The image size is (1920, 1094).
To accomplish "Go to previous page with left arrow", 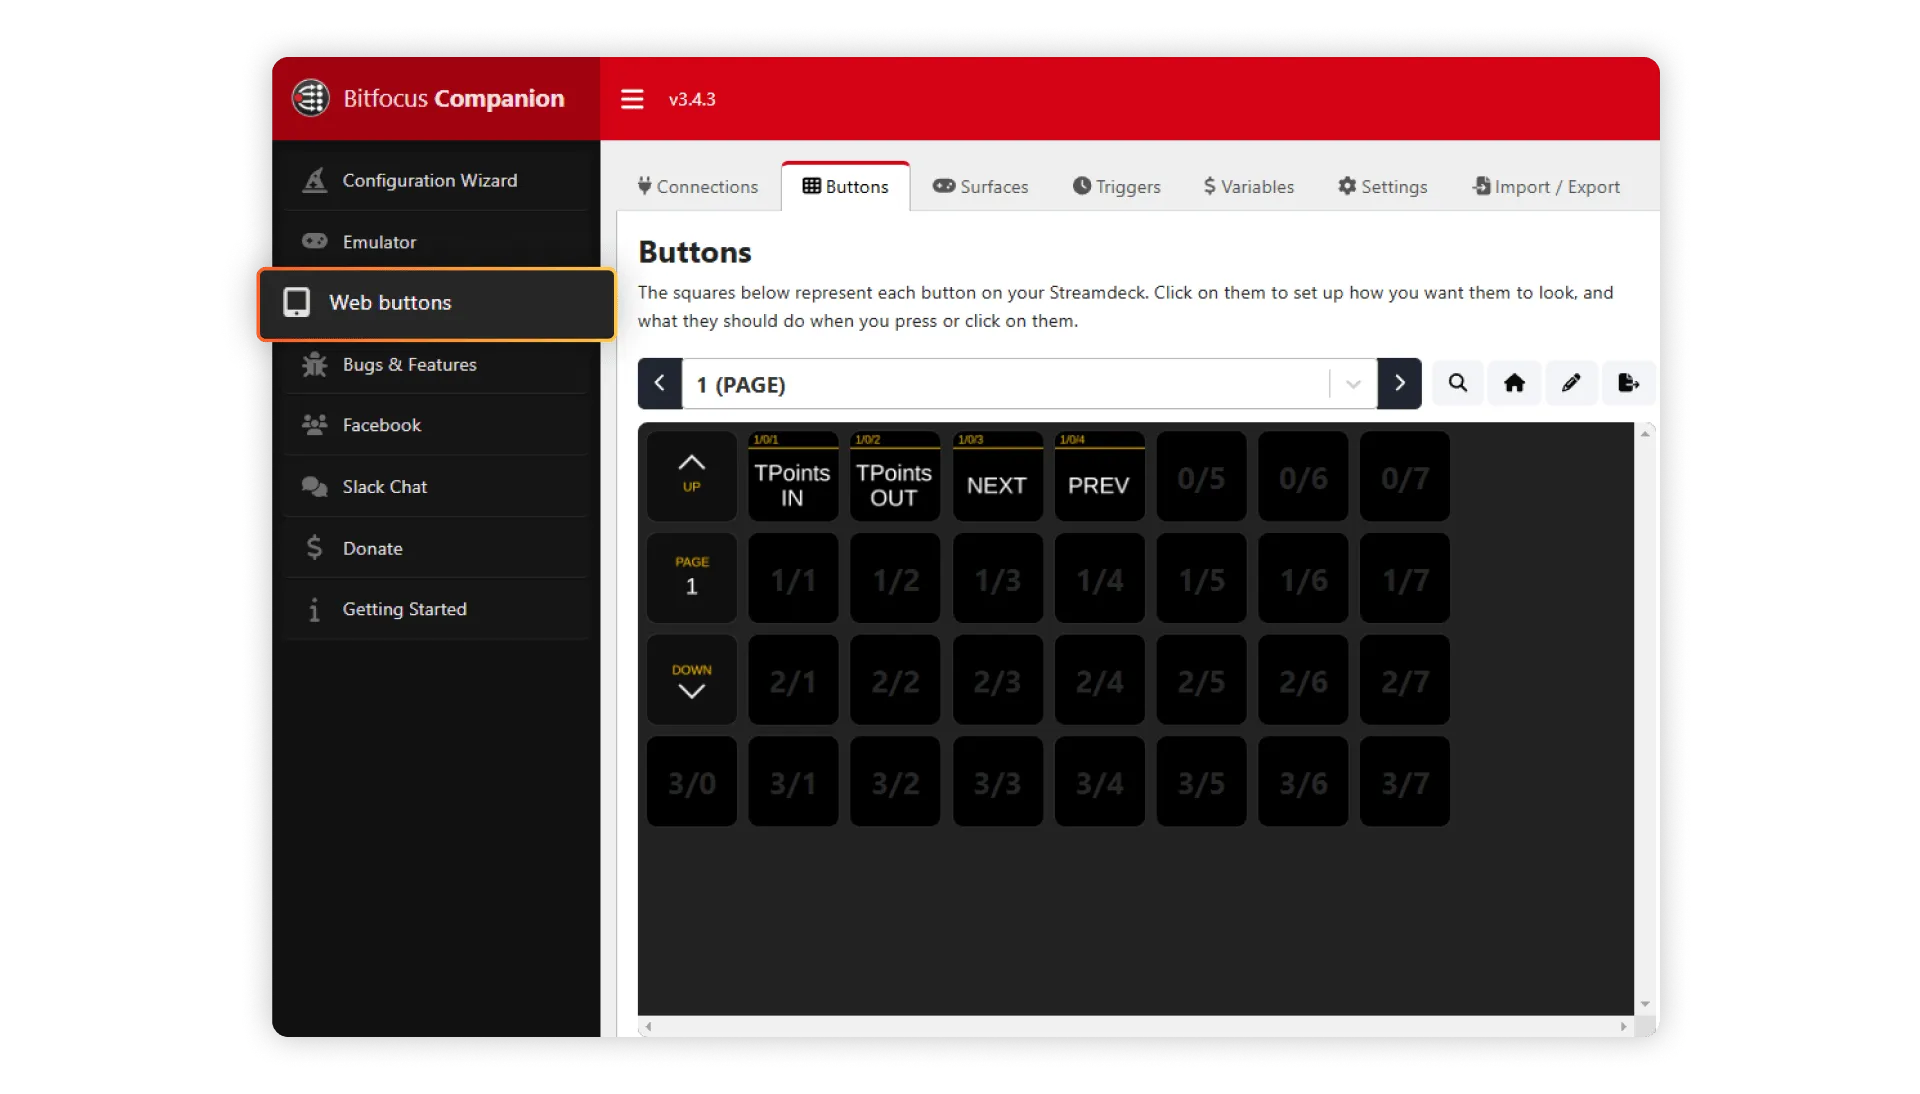I will pyautogui.click(x=660, y=384).
